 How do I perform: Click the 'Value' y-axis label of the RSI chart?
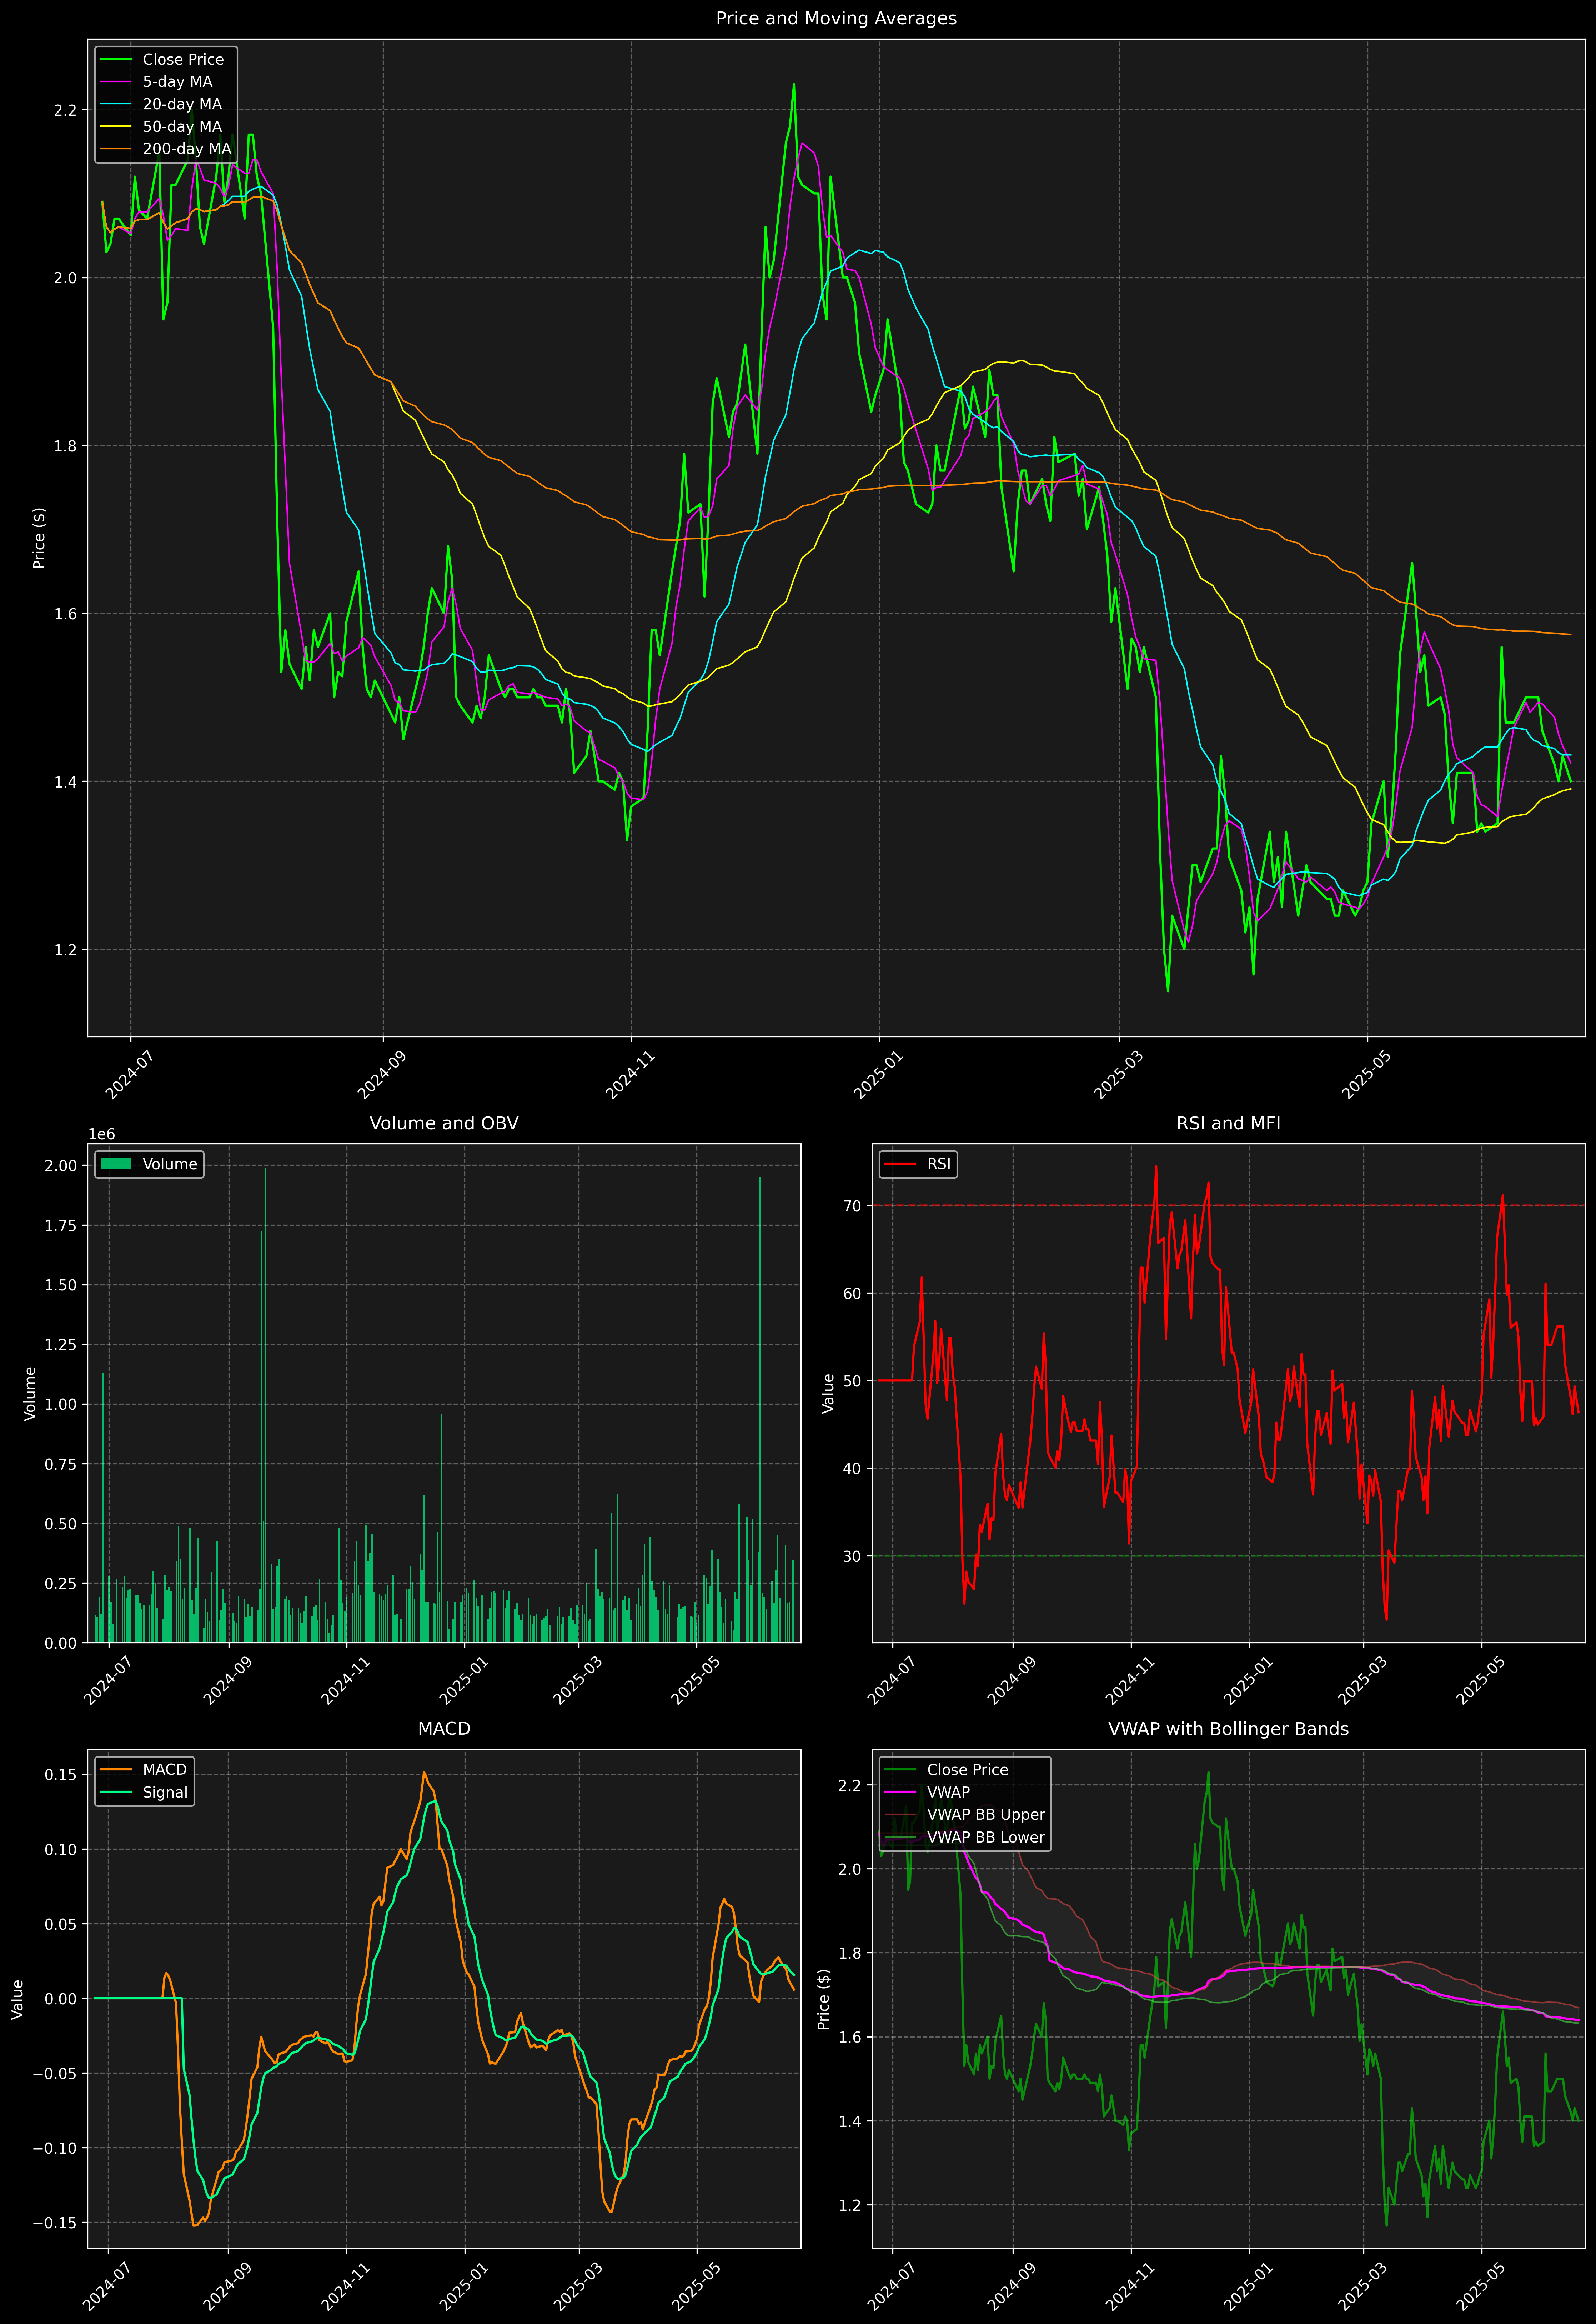828,1393
